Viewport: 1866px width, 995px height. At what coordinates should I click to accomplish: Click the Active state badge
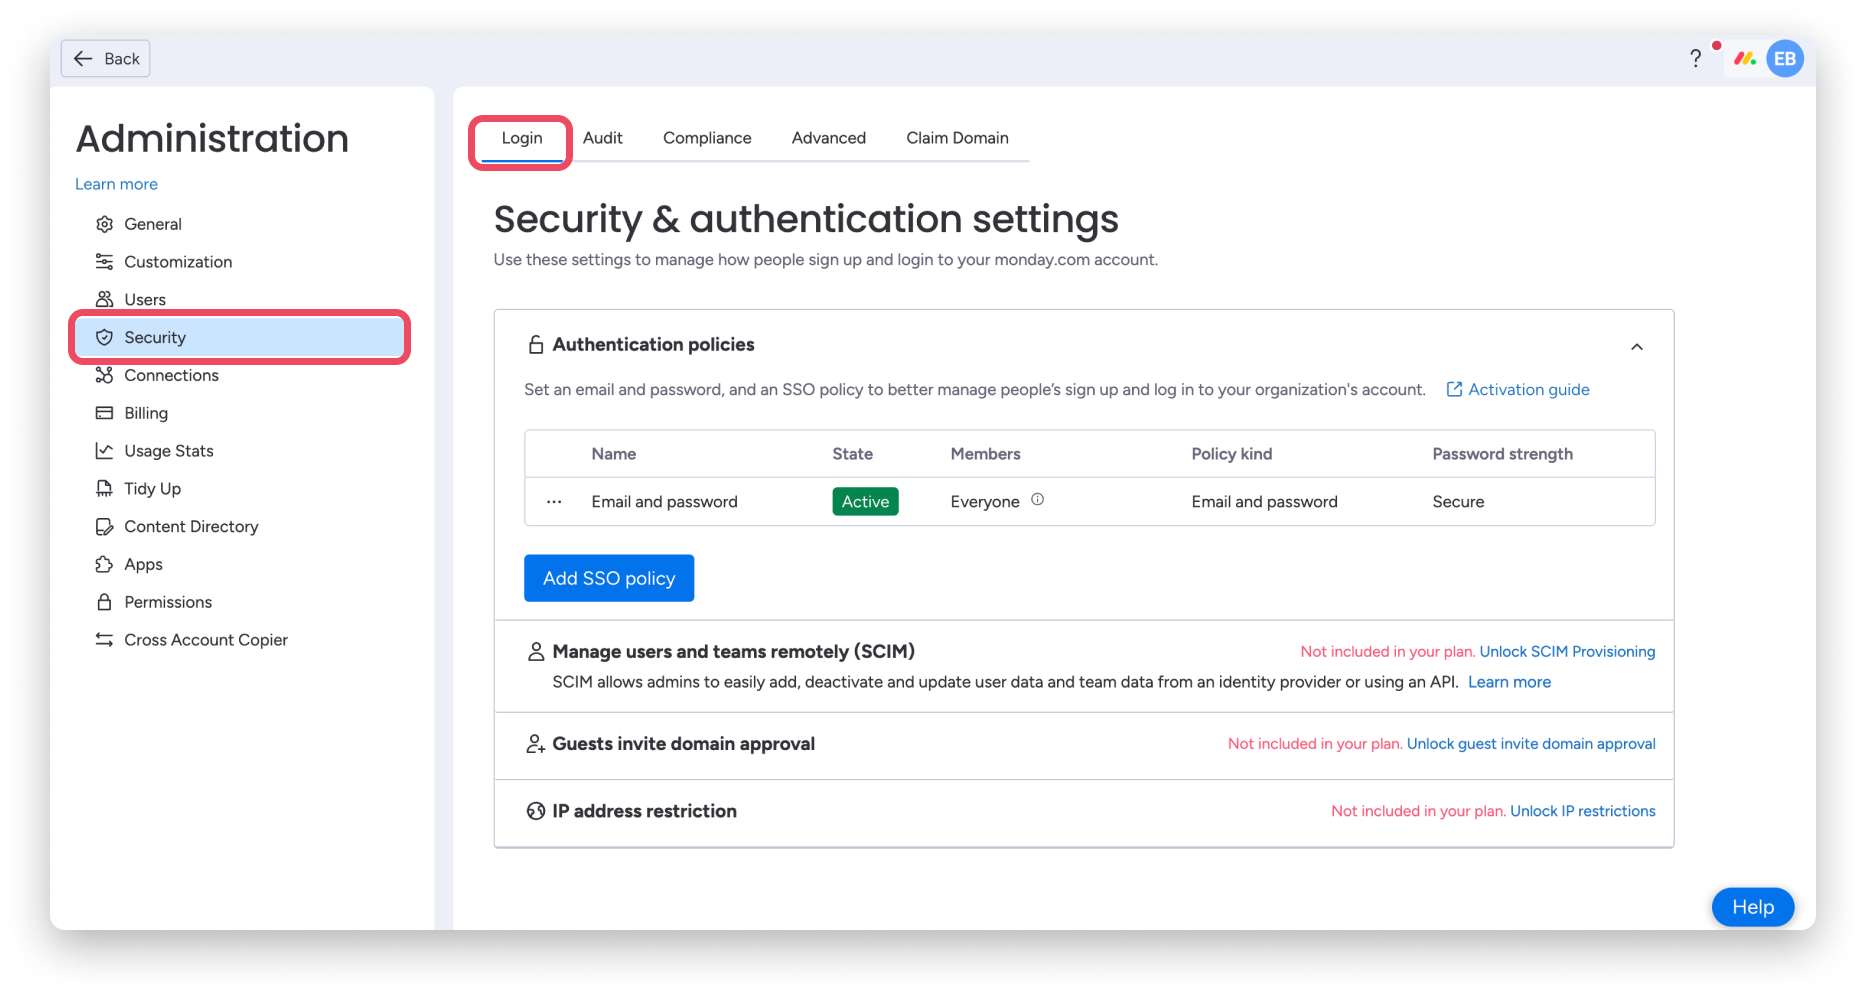point(865,502)
